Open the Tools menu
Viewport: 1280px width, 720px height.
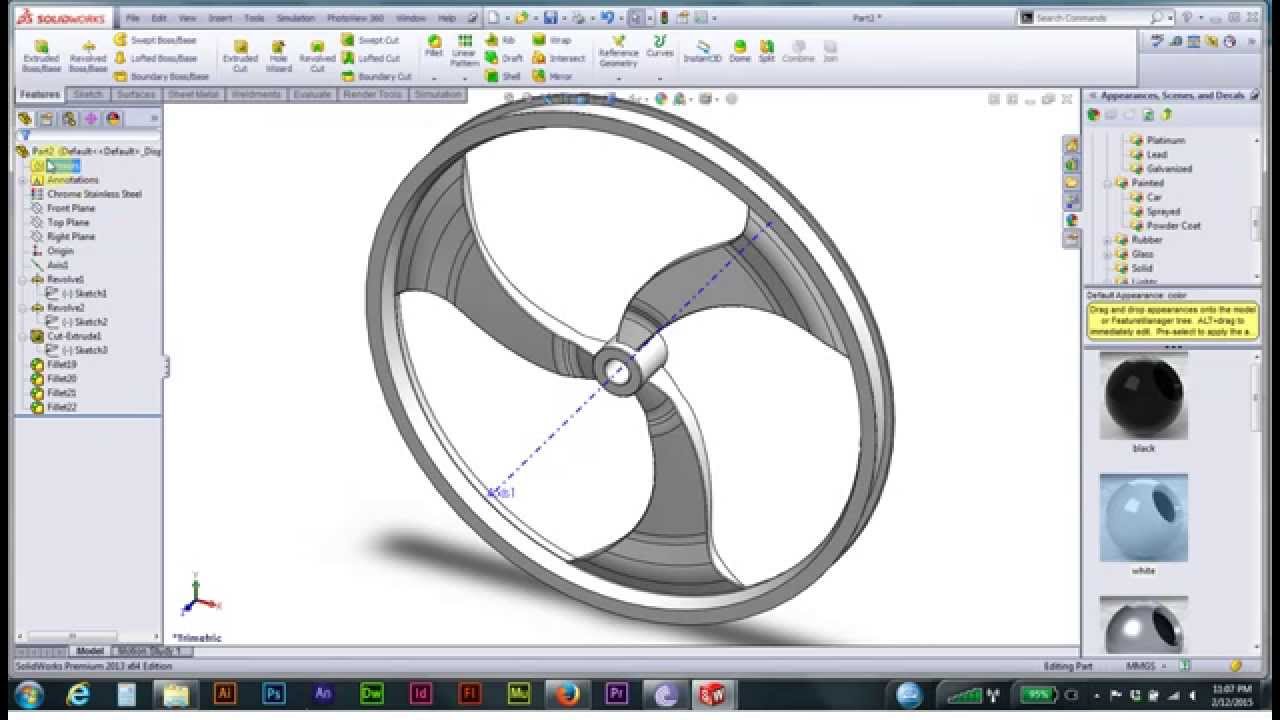[x=255, y=18]
